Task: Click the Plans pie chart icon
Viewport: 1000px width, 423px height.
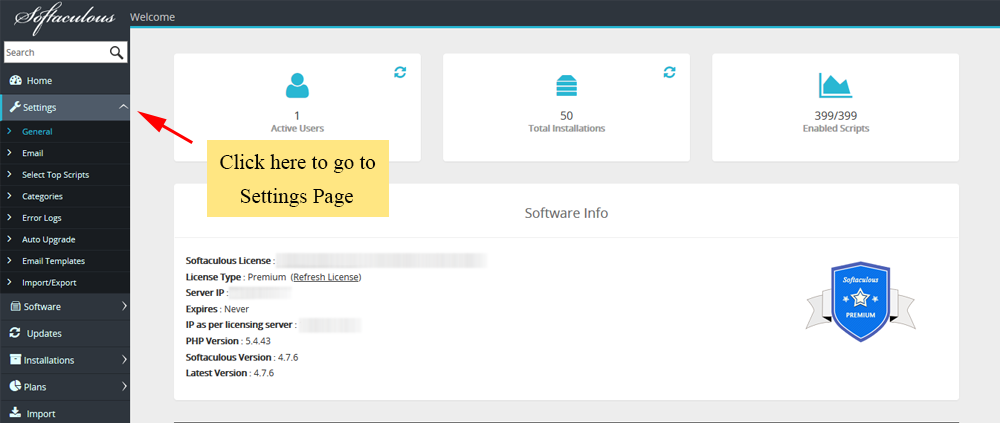Action: coord(15,386)
